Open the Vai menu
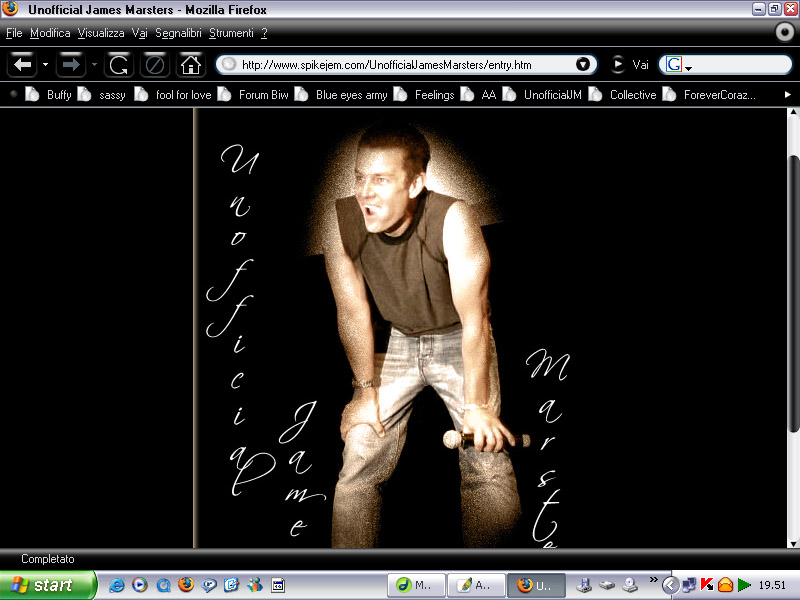800x600 pixels. click(x=139, y=33)
